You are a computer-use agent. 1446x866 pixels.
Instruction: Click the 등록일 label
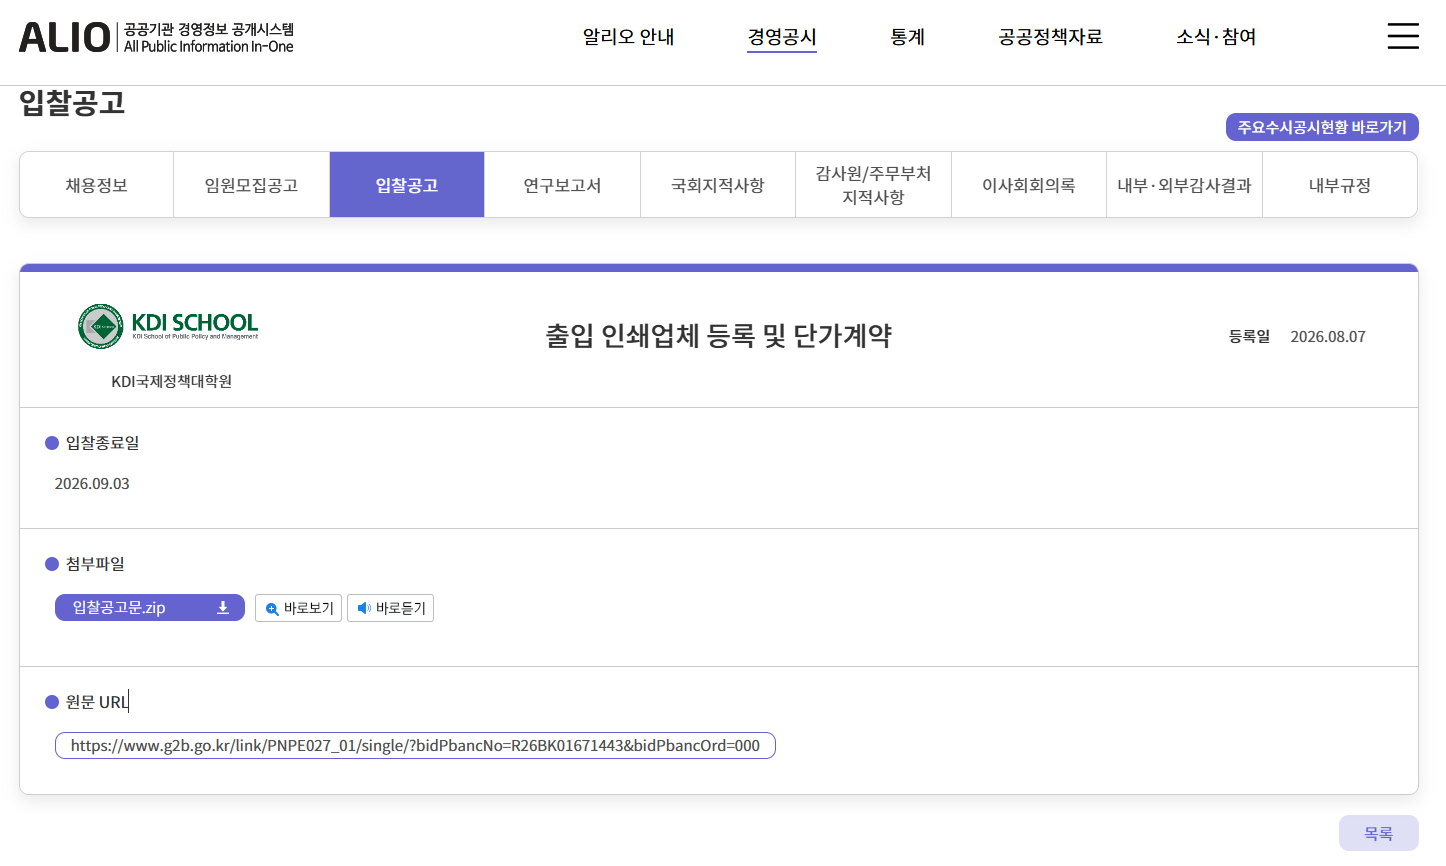1249,337
